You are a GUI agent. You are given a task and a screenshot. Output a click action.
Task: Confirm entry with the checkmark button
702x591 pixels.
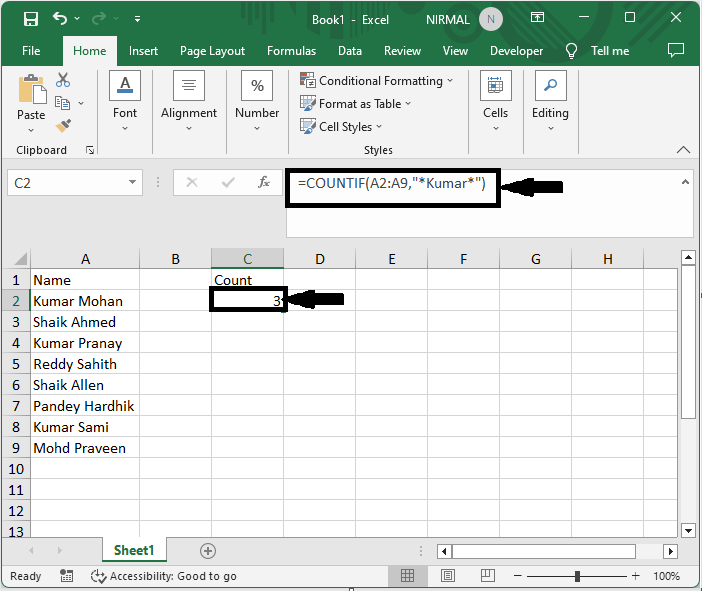(228, 182)
